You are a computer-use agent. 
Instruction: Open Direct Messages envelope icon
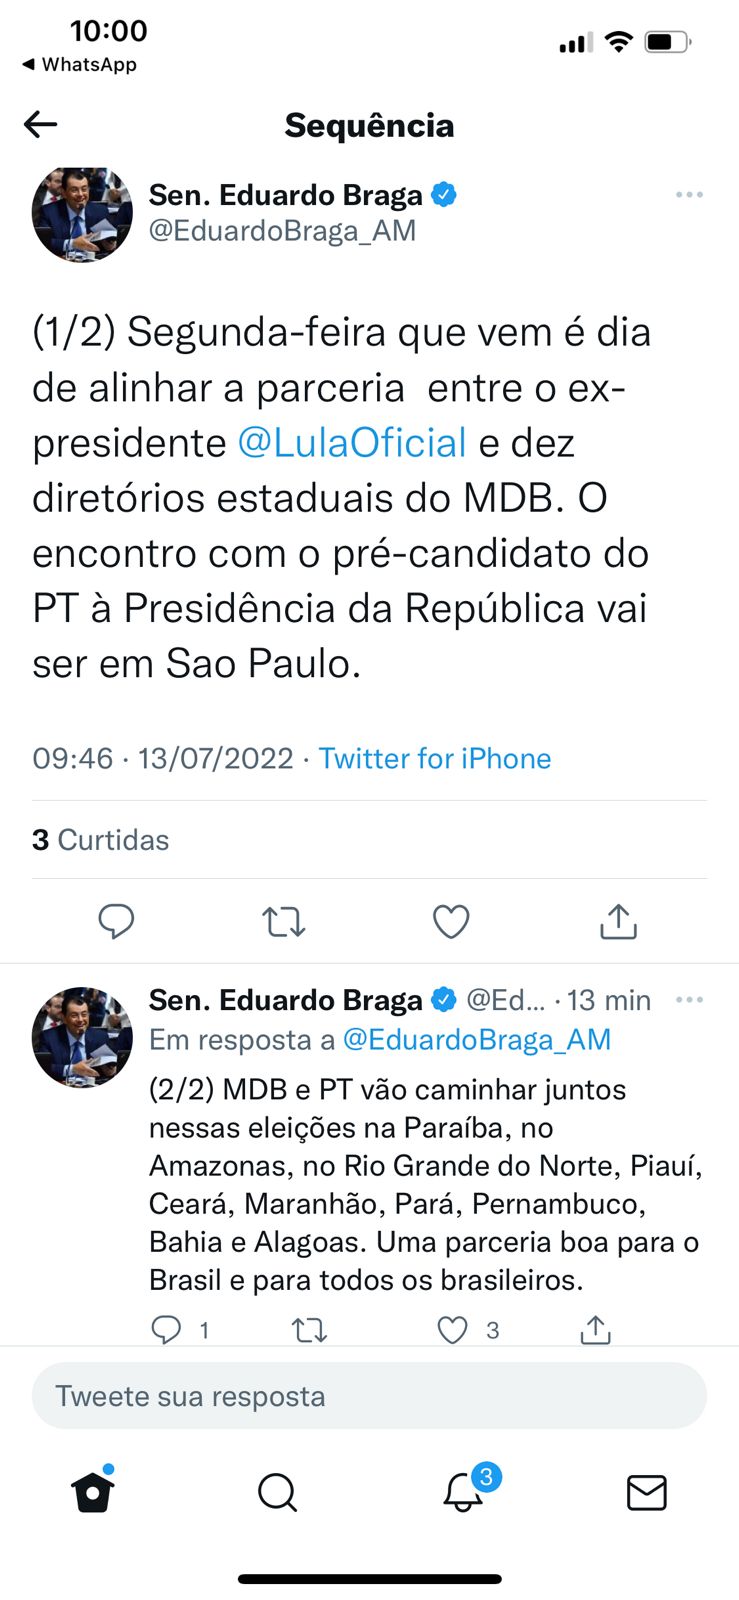pos(646,1492)
